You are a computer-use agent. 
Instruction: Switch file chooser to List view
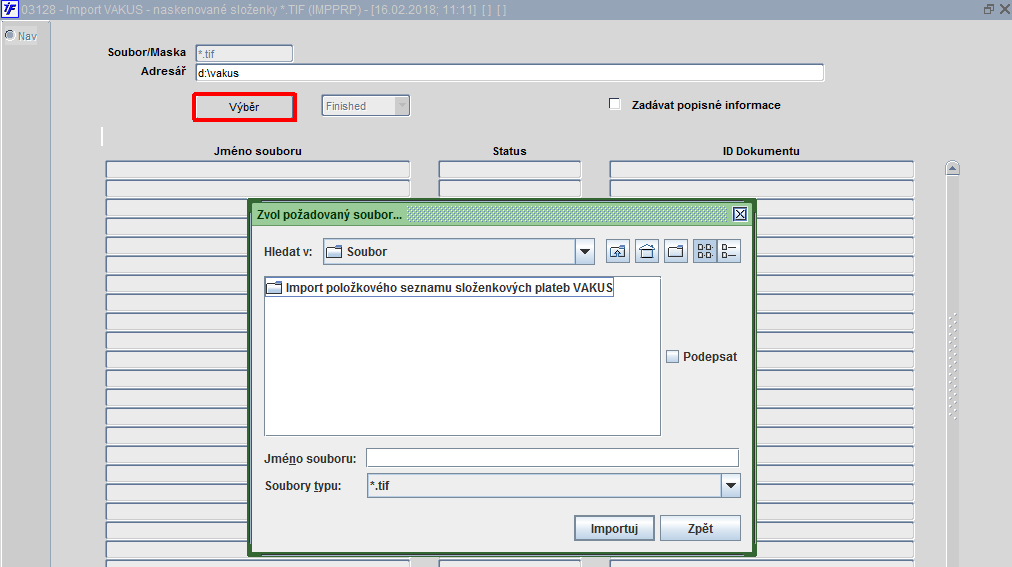(x=705, y=252)
